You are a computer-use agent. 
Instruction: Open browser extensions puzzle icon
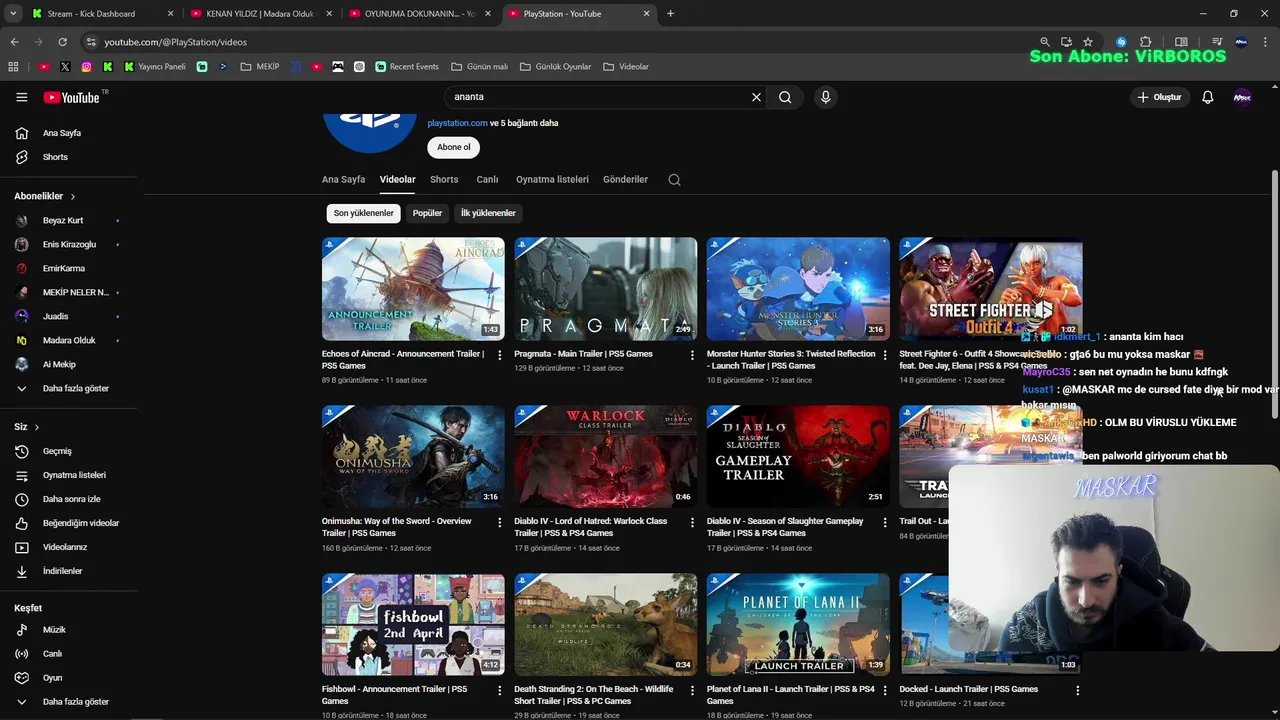tap(1146, 42)
